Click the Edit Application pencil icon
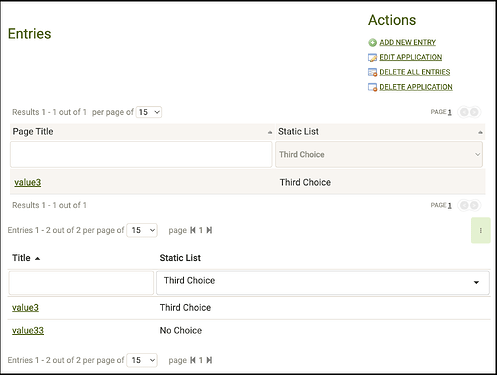Screen dimensions: 497x375 point(372,58)
